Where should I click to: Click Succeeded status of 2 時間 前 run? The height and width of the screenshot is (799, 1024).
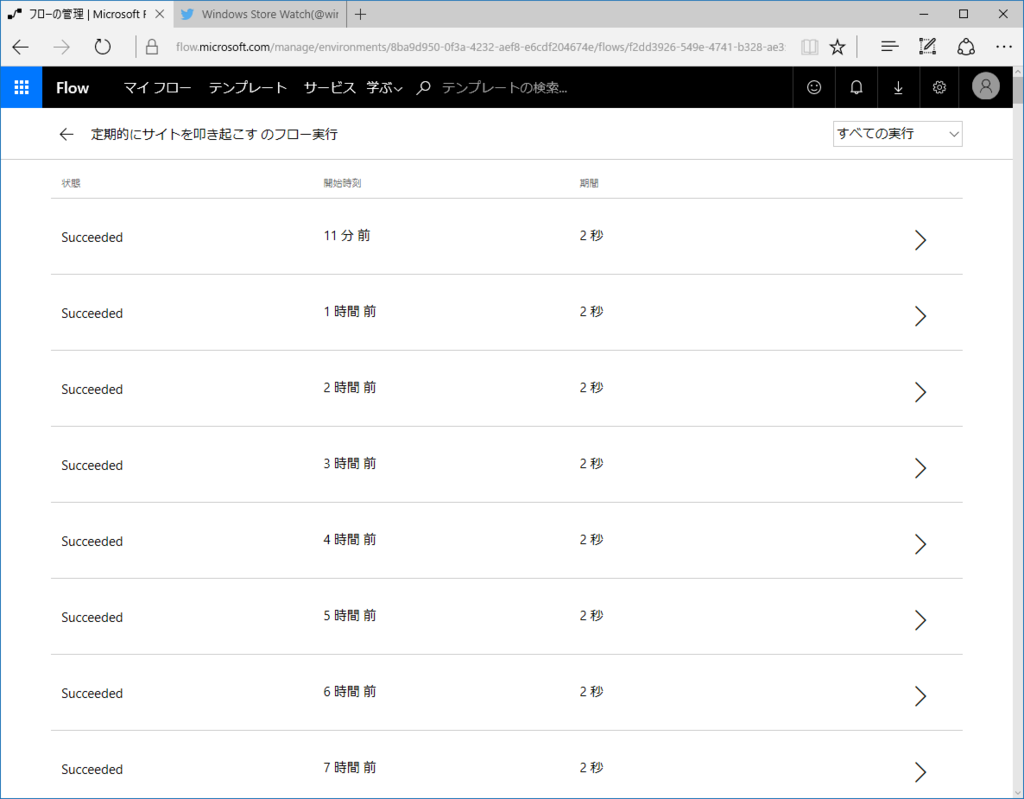pyautogui.click(x=92, y=389)
